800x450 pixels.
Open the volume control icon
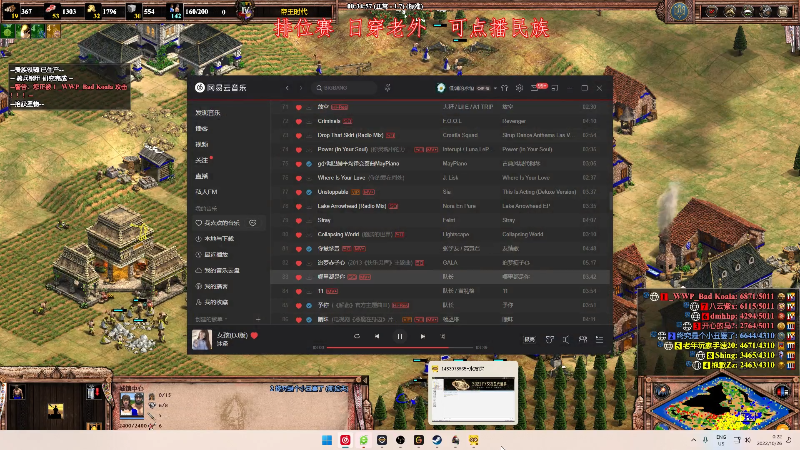(566, 339)
